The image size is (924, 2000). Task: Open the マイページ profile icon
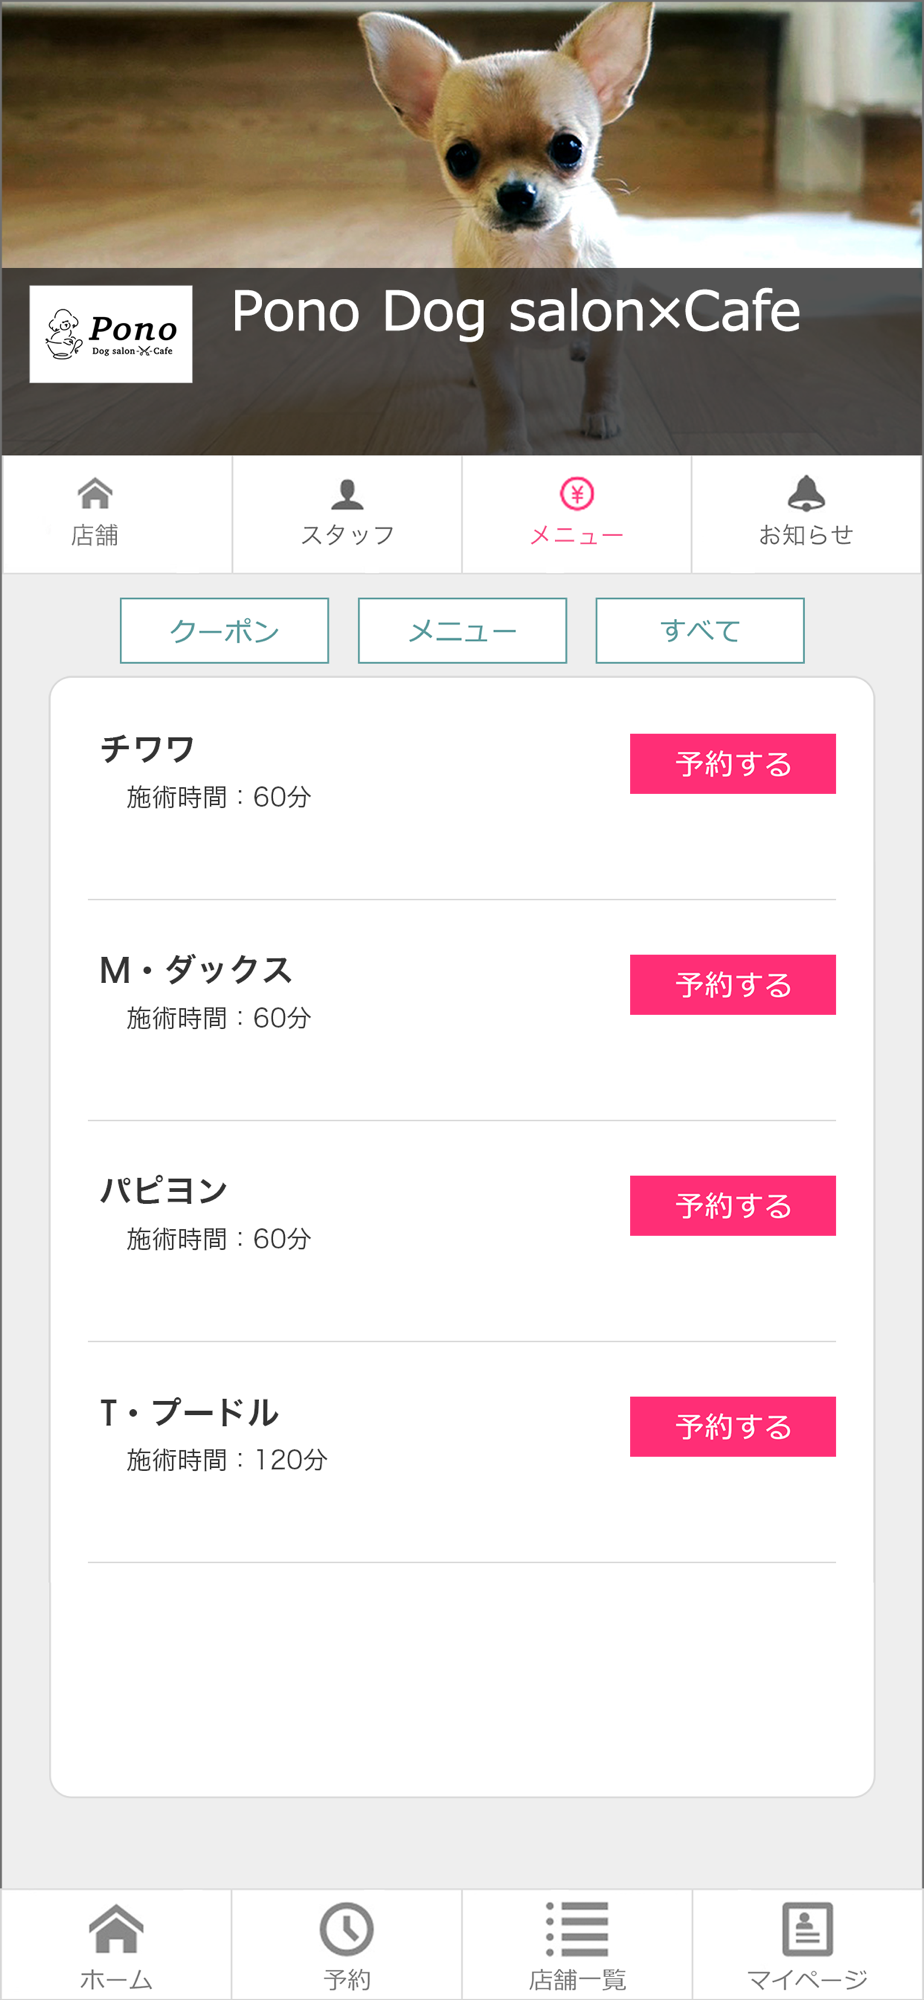coord(807,1929)
